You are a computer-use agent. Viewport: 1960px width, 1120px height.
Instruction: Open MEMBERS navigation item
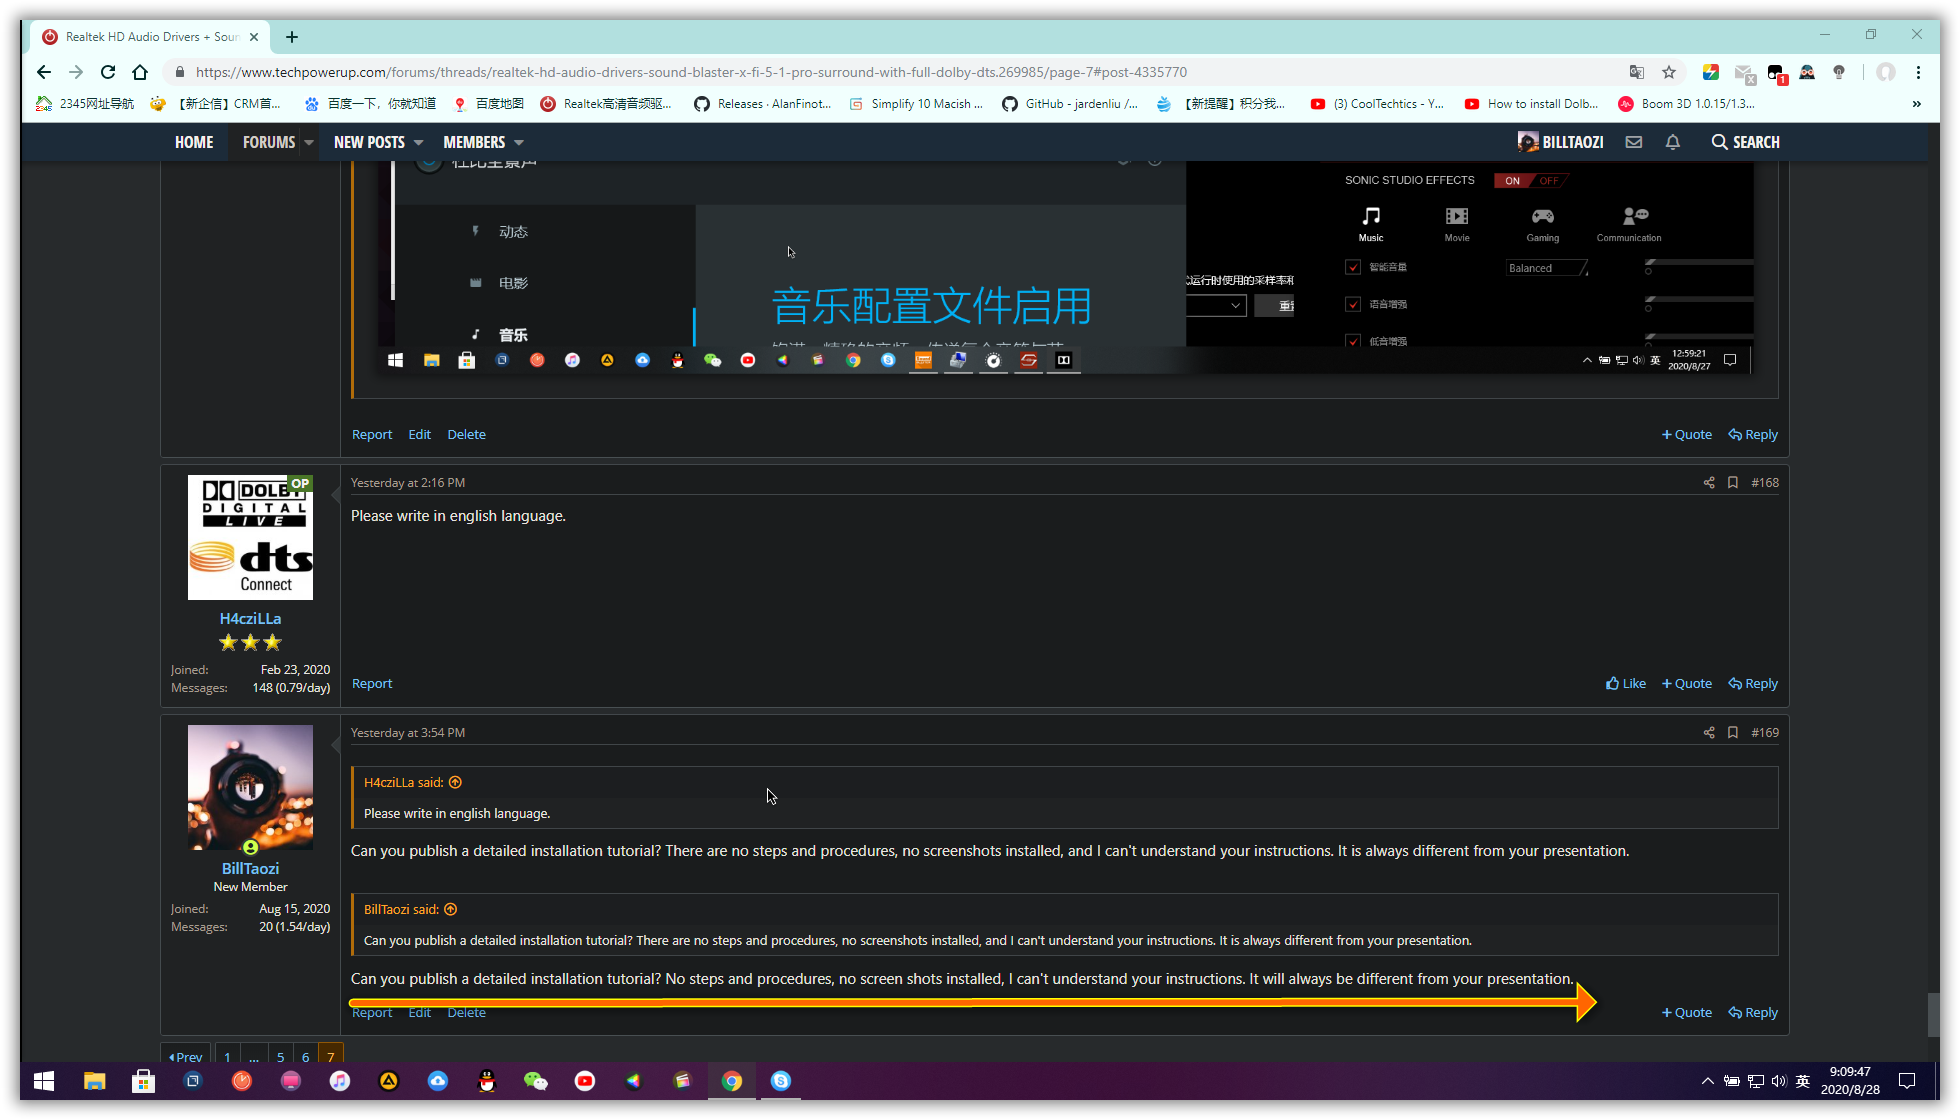(x=474, y=142)
